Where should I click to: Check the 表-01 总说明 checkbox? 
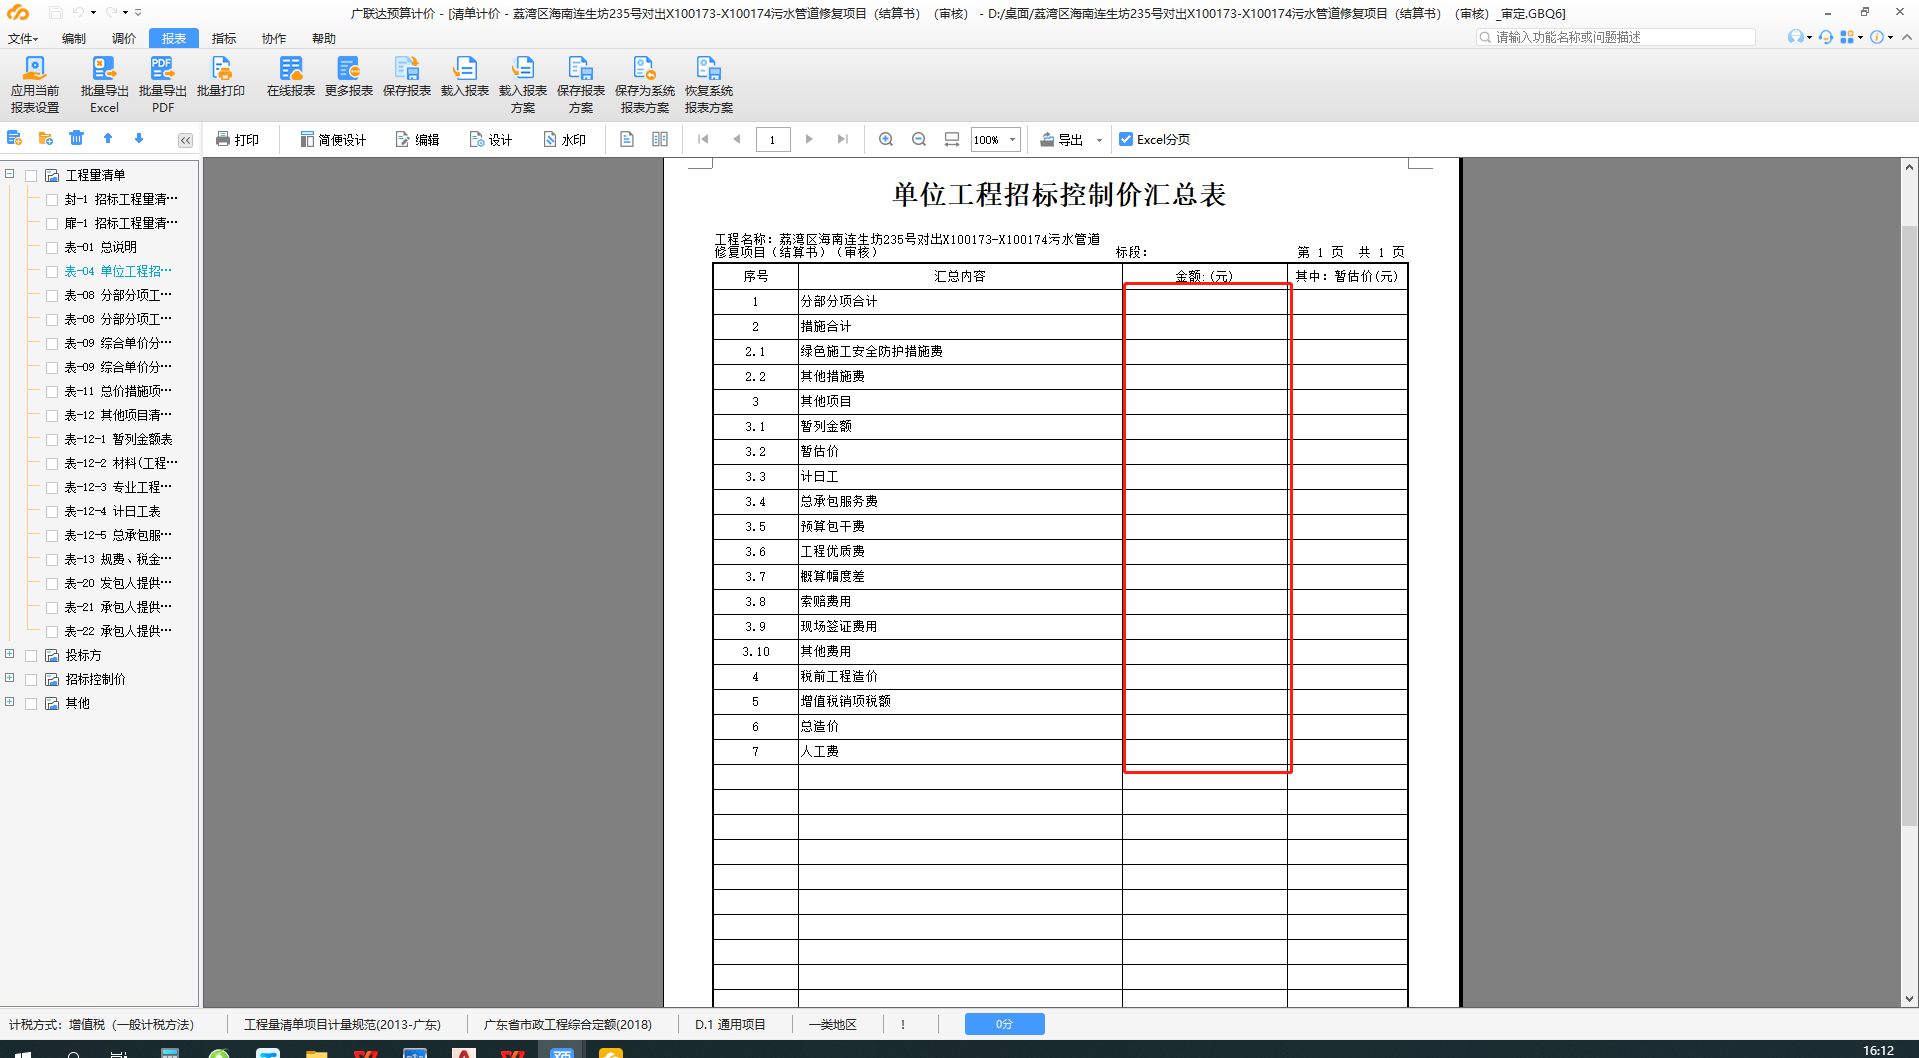tap(52, 247)
